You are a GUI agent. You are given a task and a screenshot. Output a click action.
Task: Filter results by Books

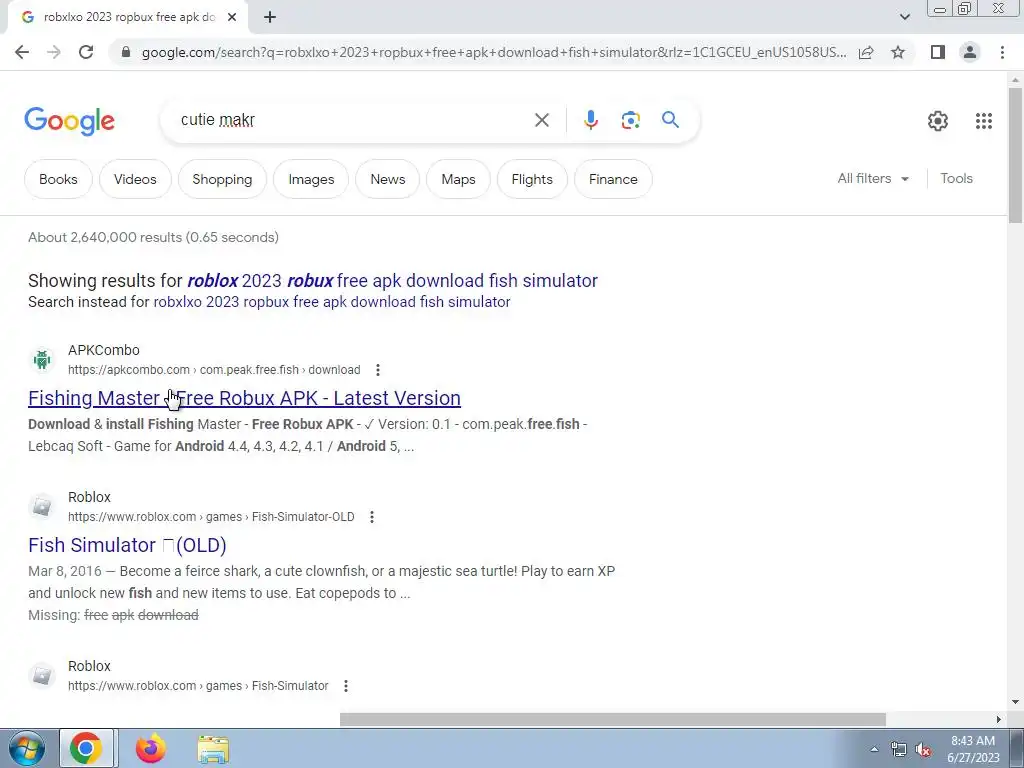pos(58,179)
